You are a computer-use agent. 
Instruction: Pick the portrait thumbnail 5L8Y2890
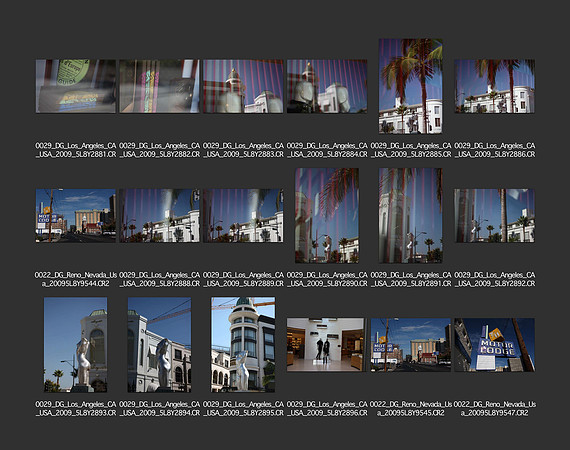coord(327,216)
